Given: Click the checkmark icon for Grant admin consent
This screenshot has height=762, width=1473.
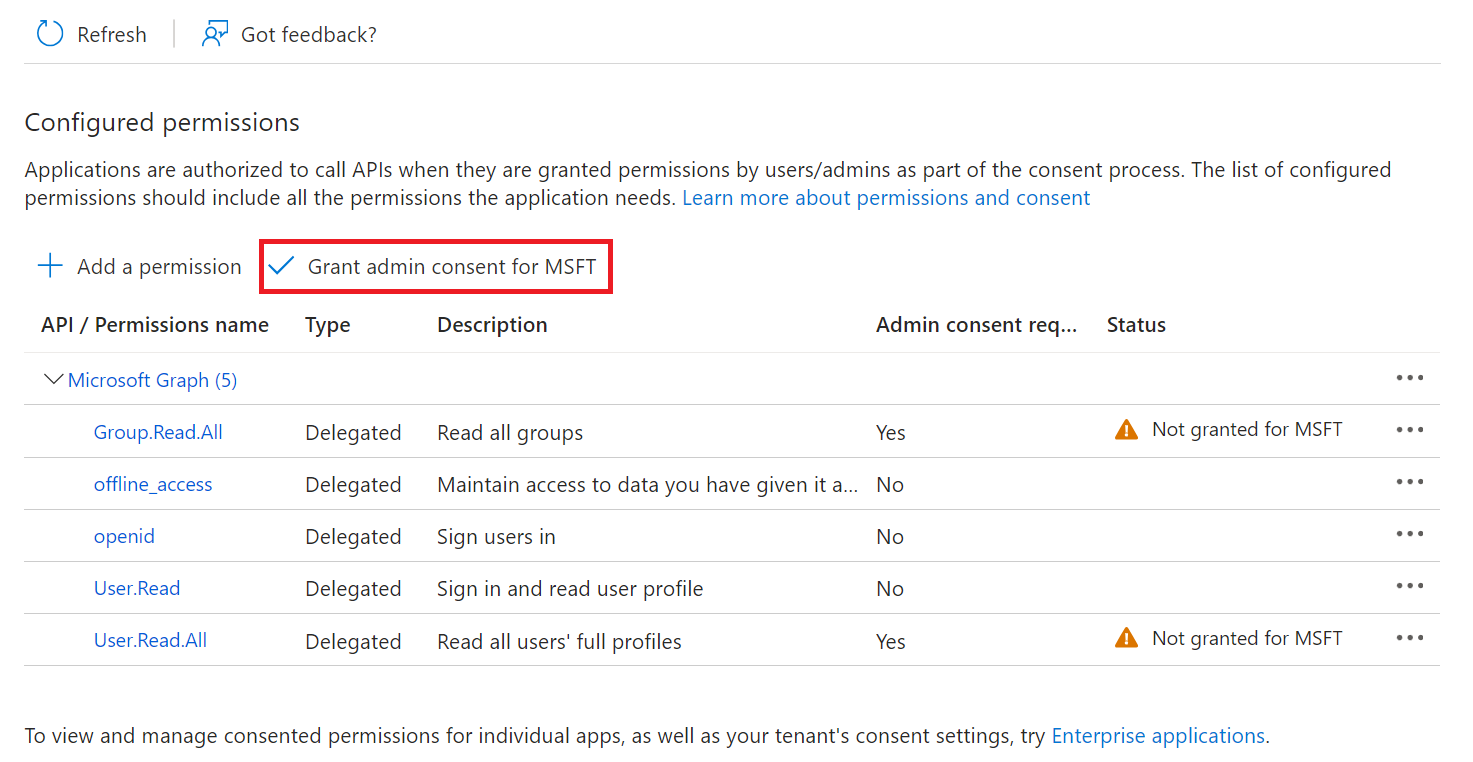Looking at the screenshot, I should pyautogui.click(x=282, y=266).
